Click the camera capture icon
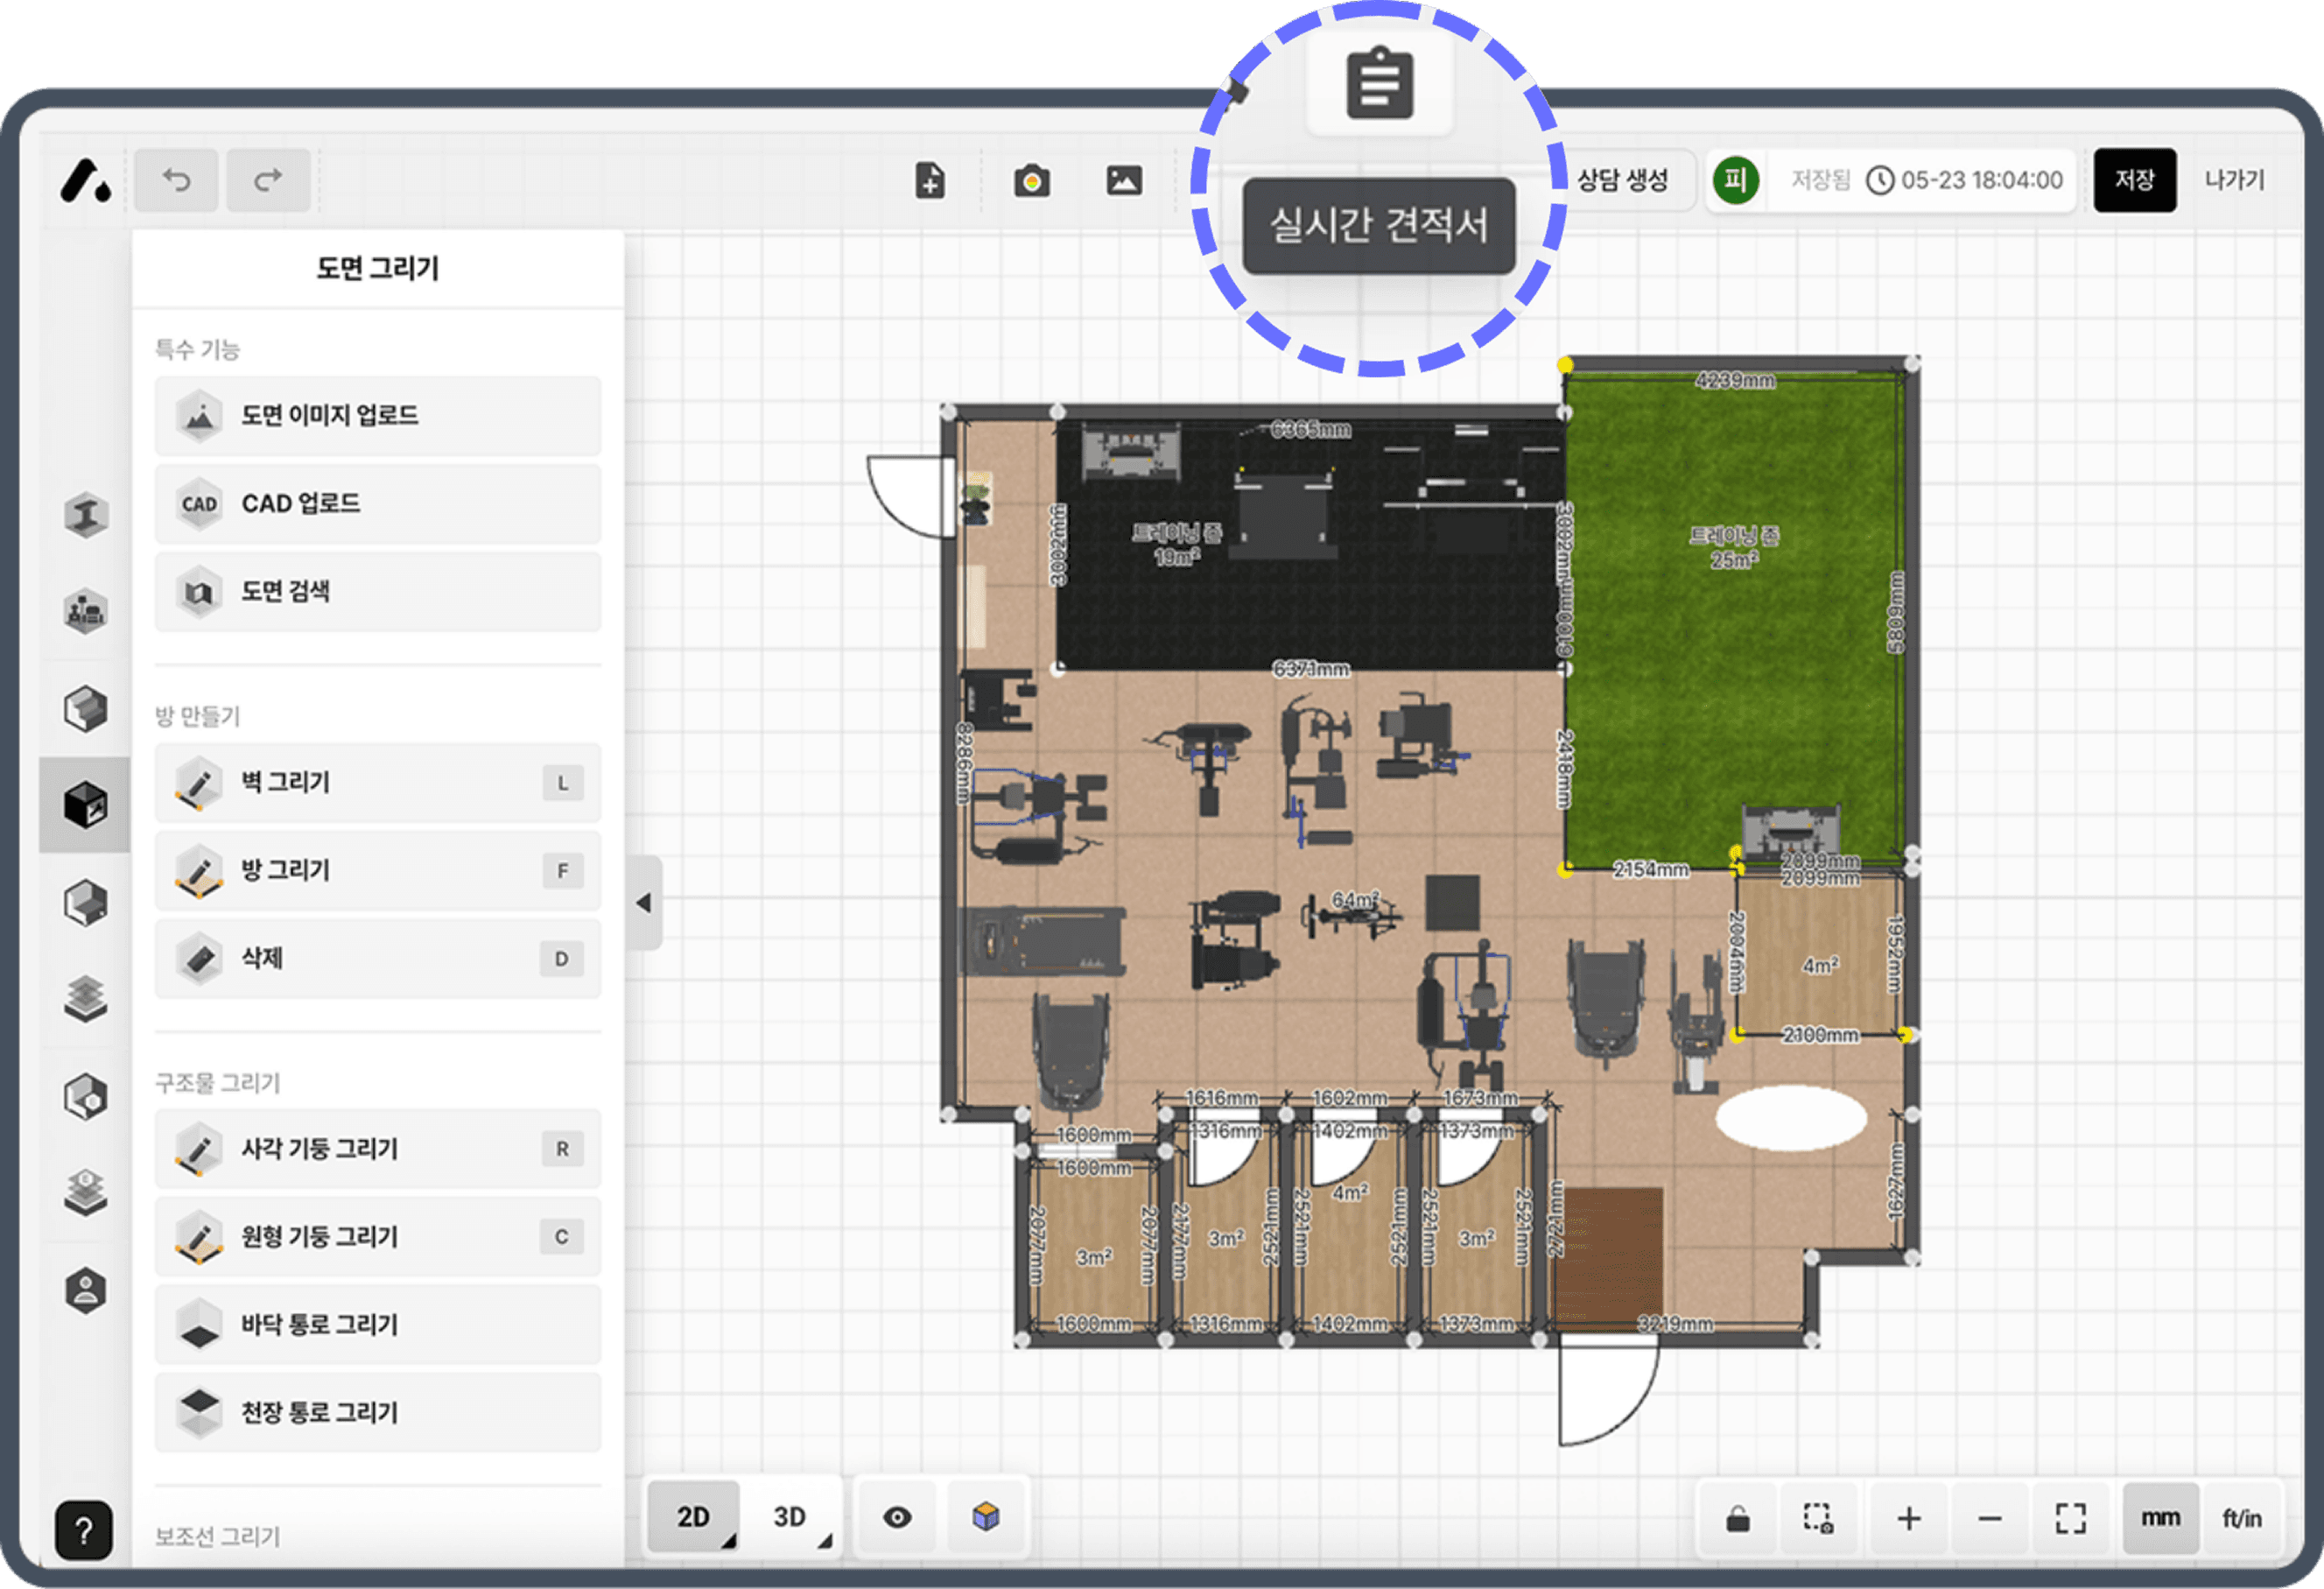The height and width of the screenshot is (1589, 2324). pos(1031,181)
